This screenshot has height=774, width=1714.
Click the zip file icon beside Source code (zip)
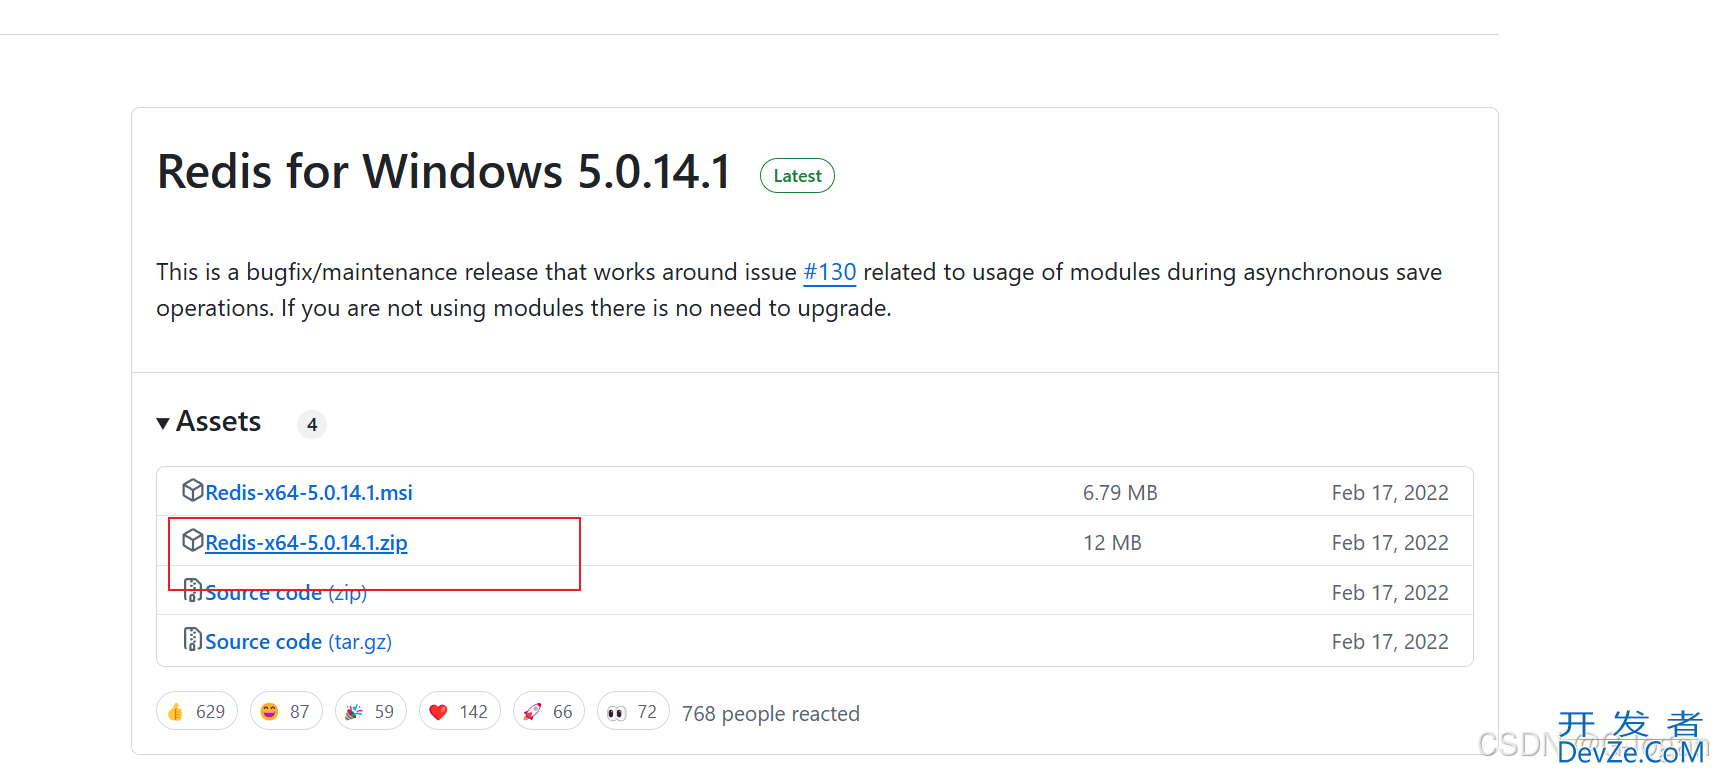pos(193,591)
